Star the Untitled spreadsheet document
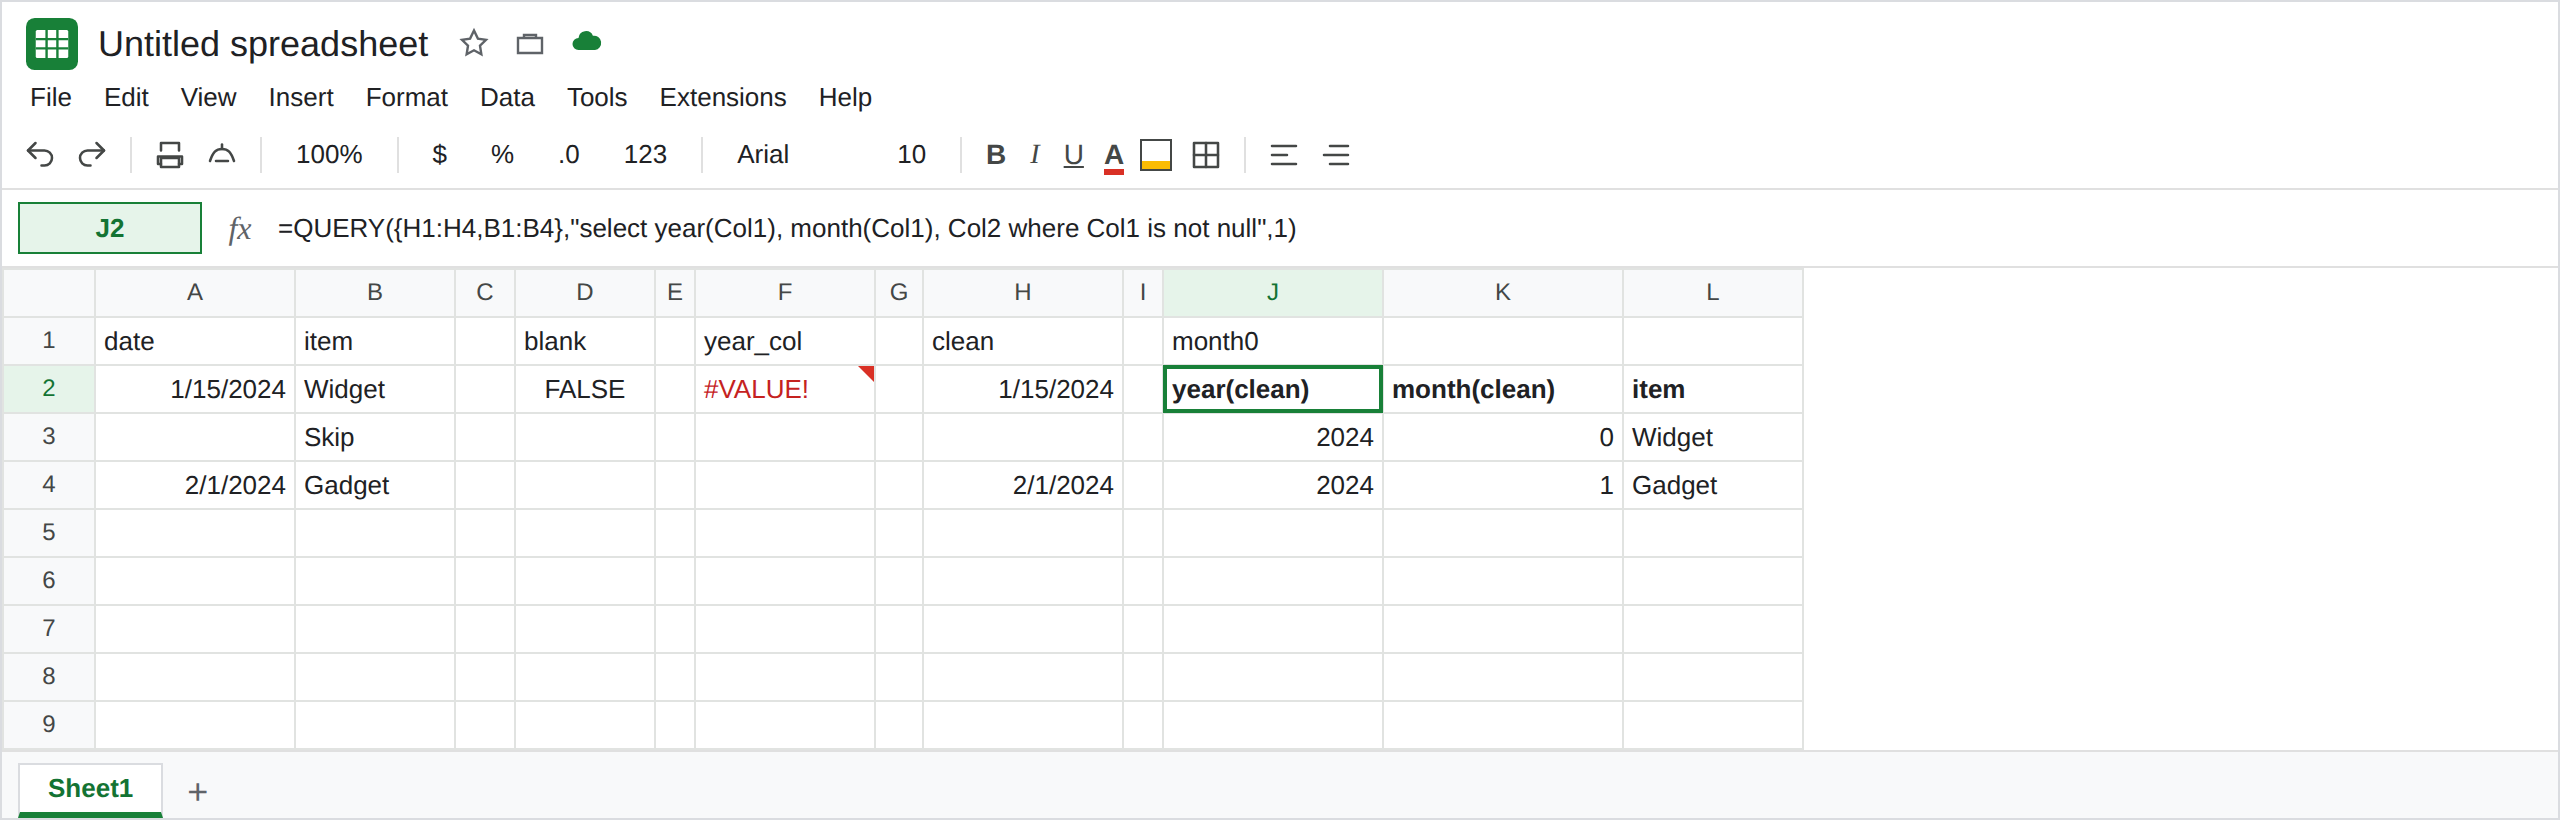Viewport: 2560px width, 828px height. point(473,43)
